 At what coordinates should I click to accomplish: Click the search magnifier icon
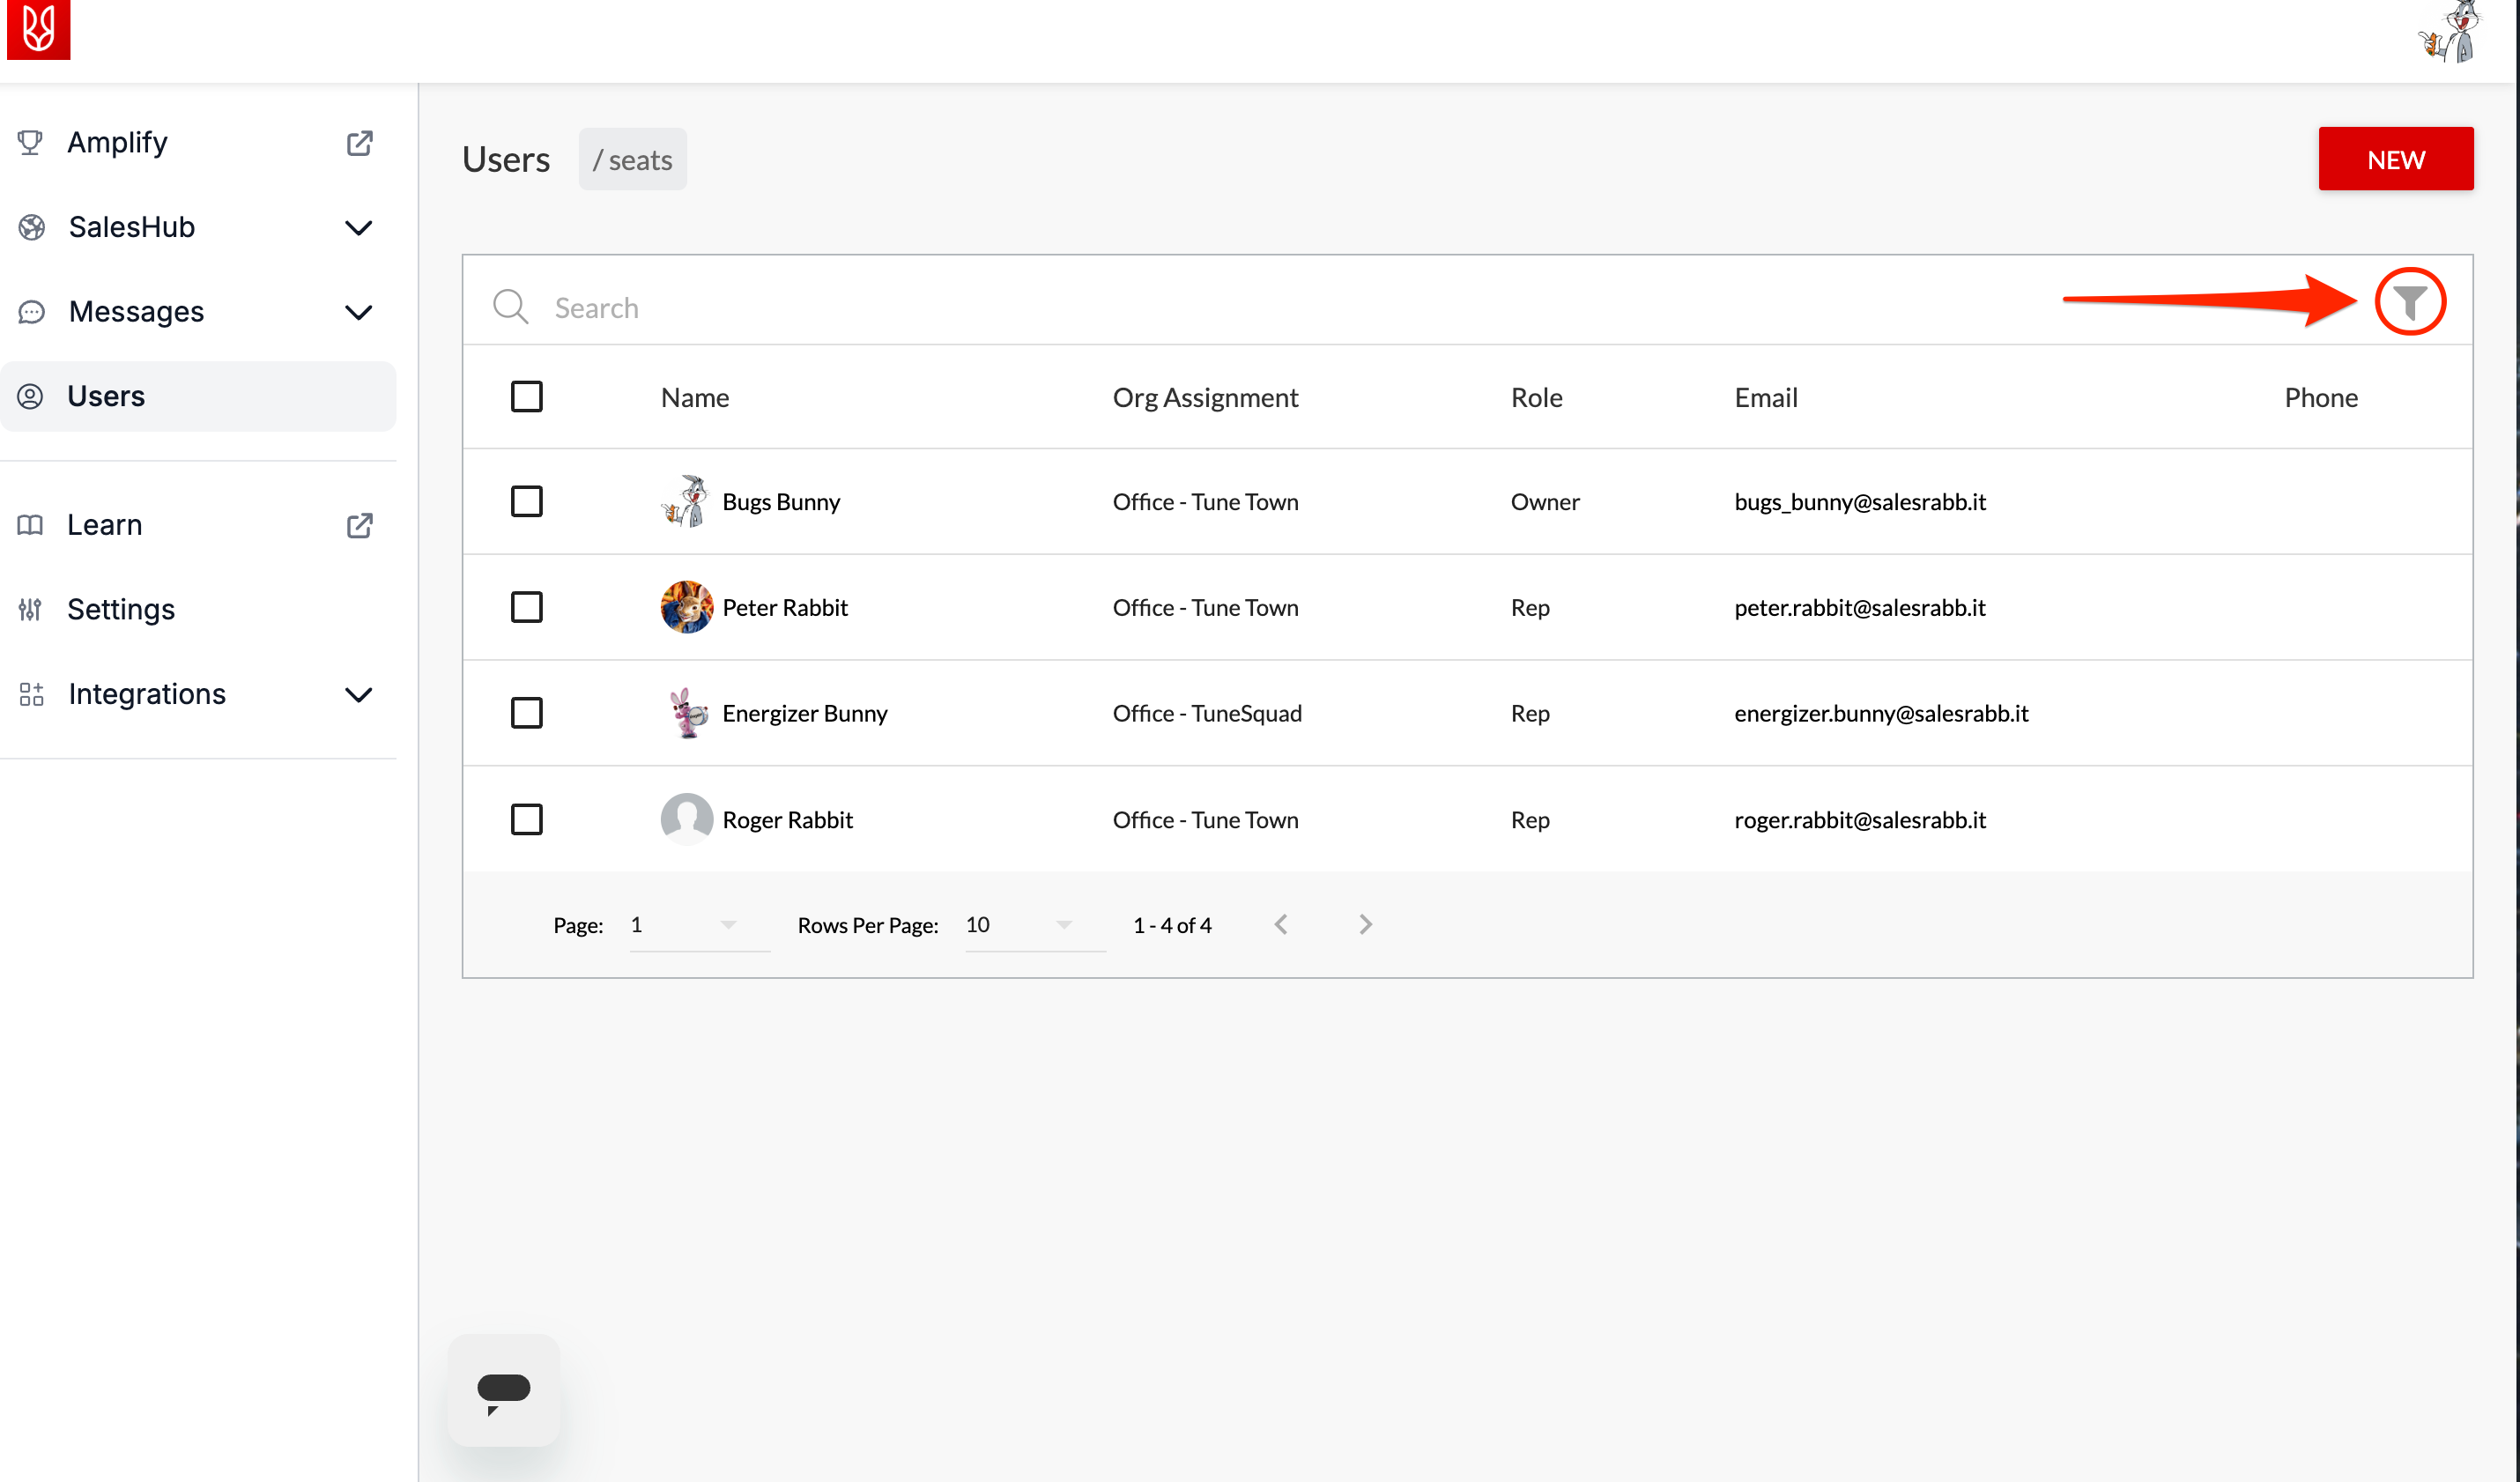pos(510,307)
